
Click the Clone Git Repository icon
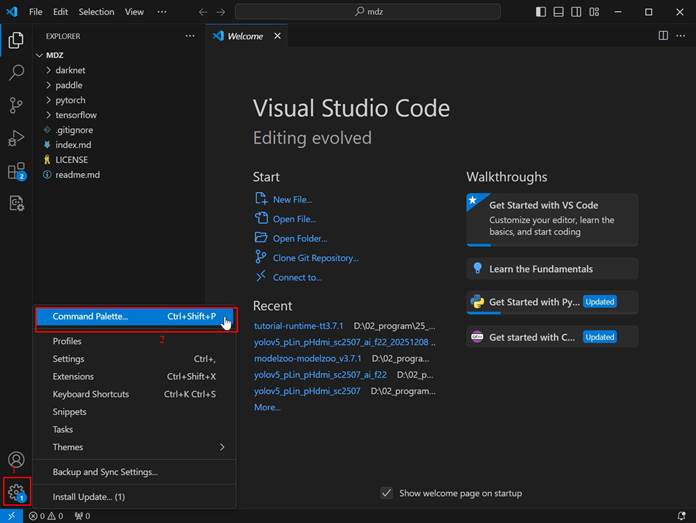261,257
